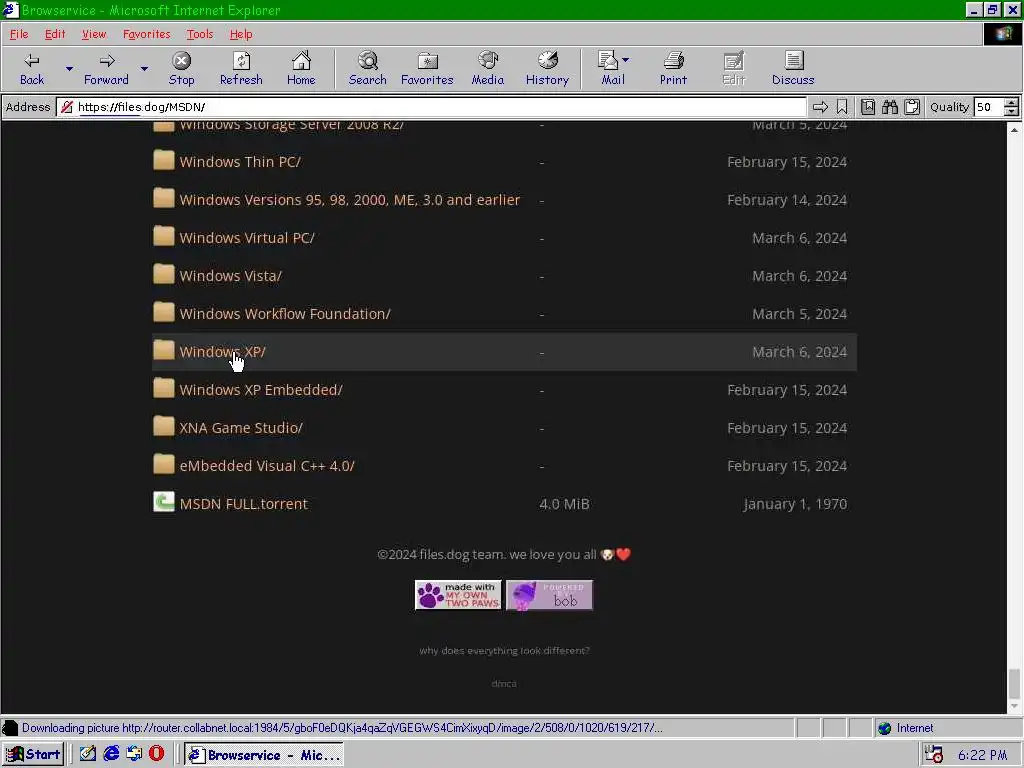Click the clipboard icon in address toolbar
The image size is (1024, 768).
click(912, 107)
